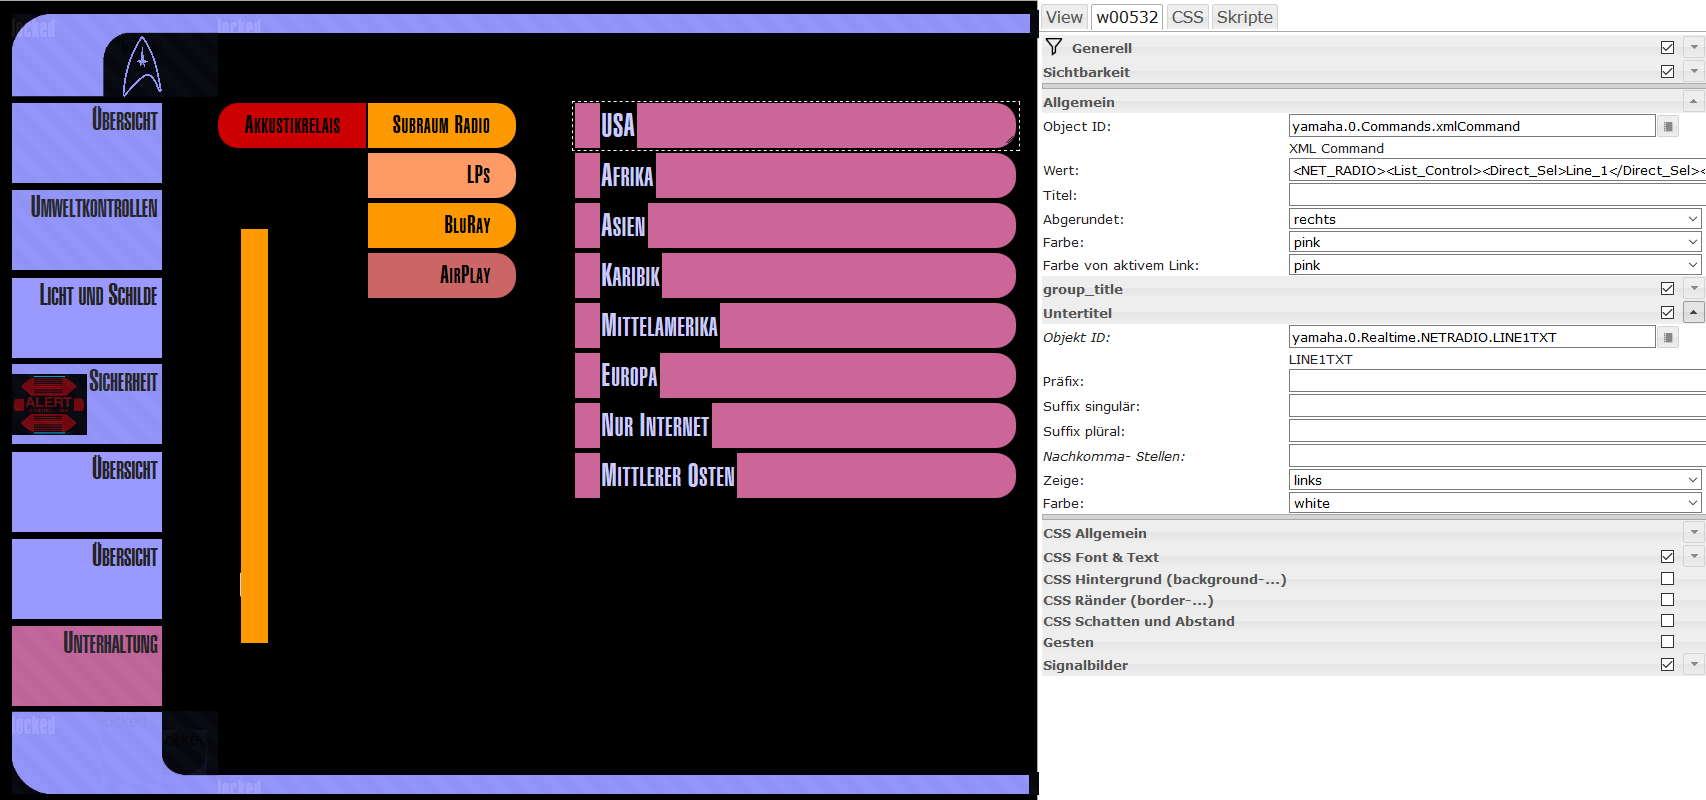Select the Mittlerer Osten list entry
Image resolution: width=1706 pixels, height=800 pixels.
795,475
